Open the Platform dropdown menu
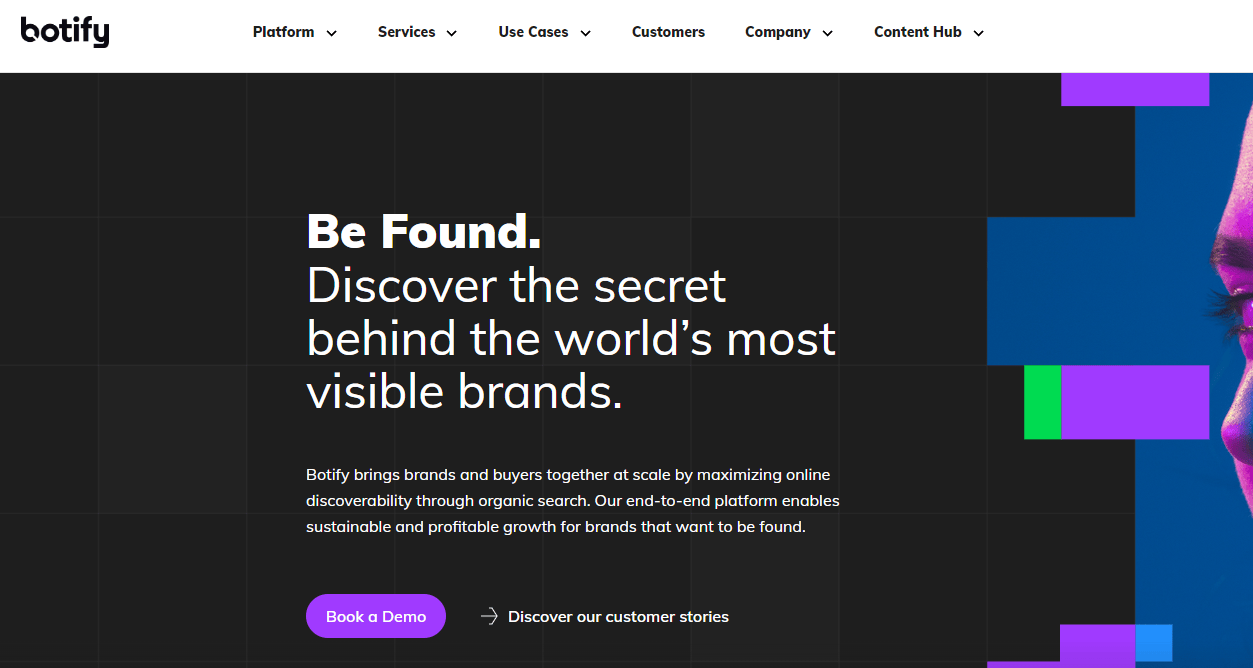 (x=284, y=32)
